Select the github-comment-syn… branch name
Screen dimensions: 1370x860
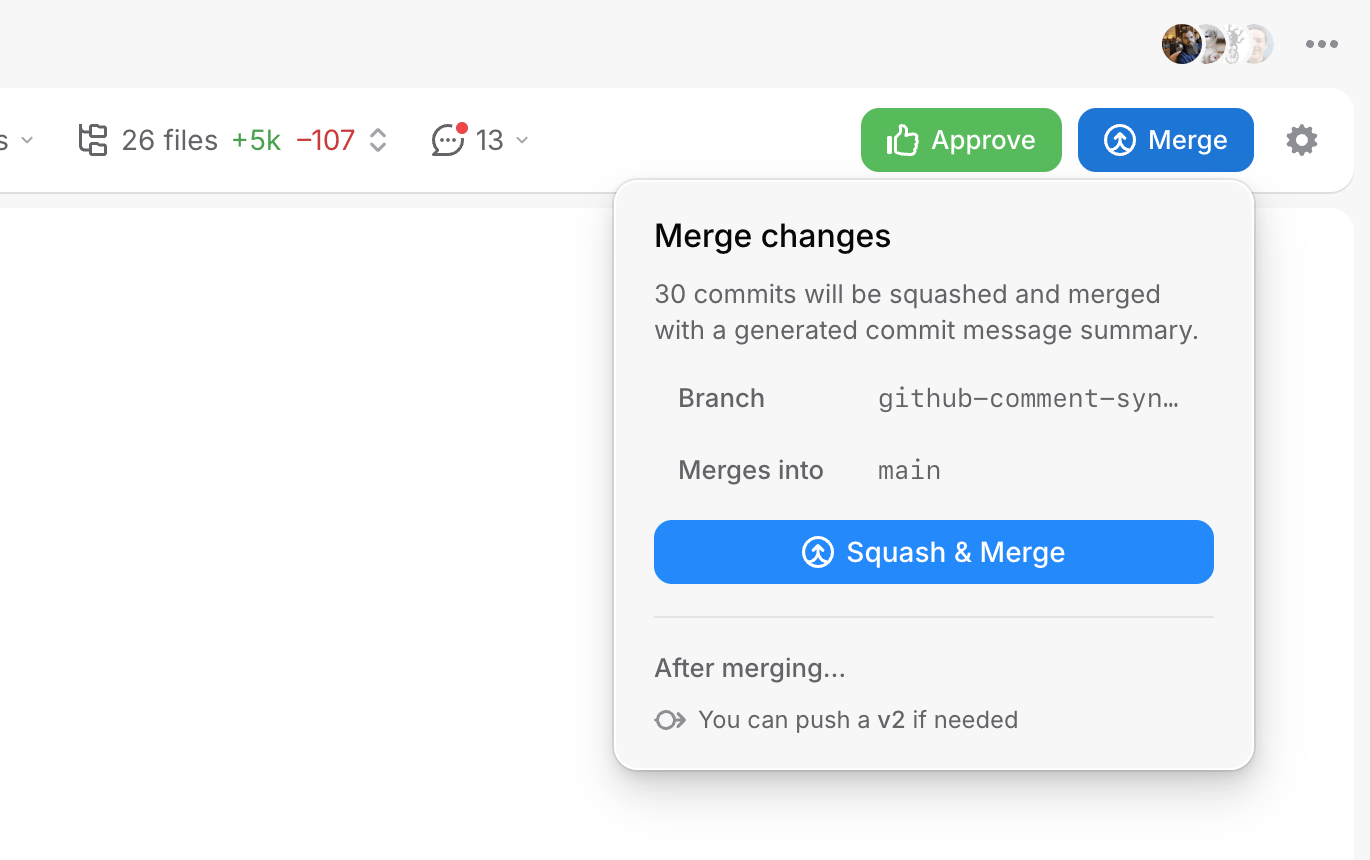tap(1028, 398)
